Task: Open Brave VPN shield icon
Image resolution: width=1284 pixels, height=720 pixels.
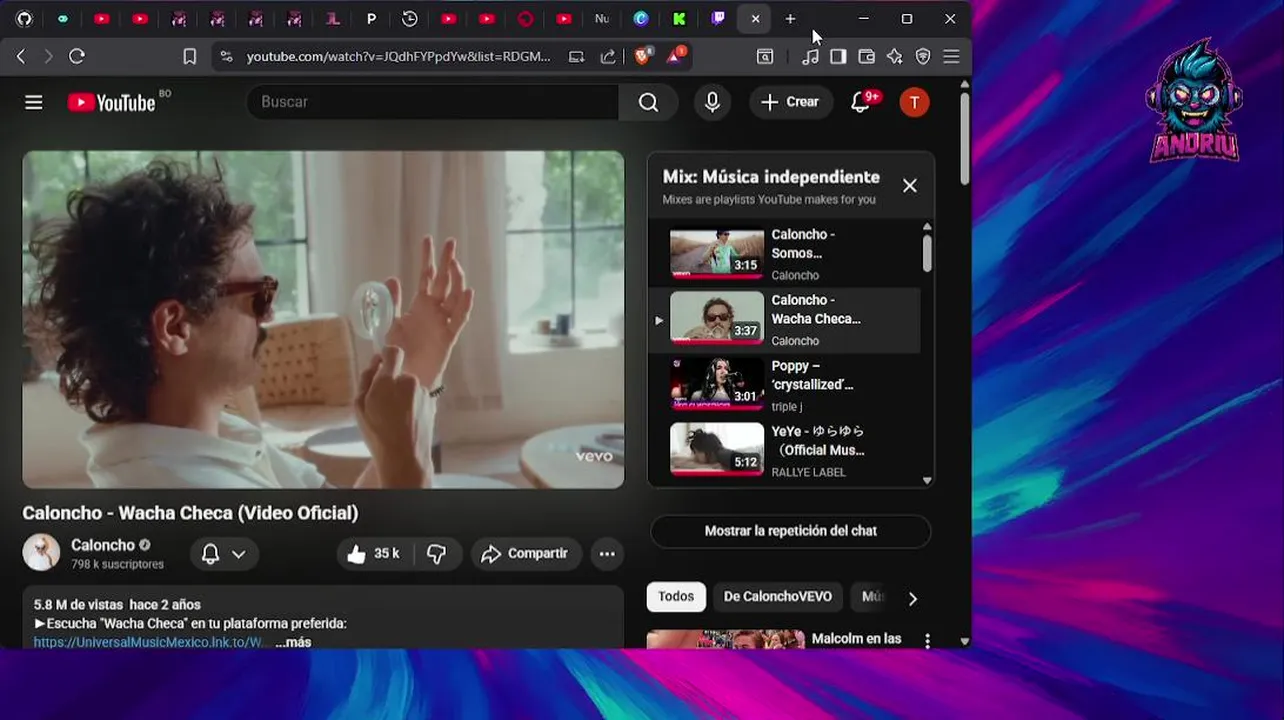Action: coord(923,56)
